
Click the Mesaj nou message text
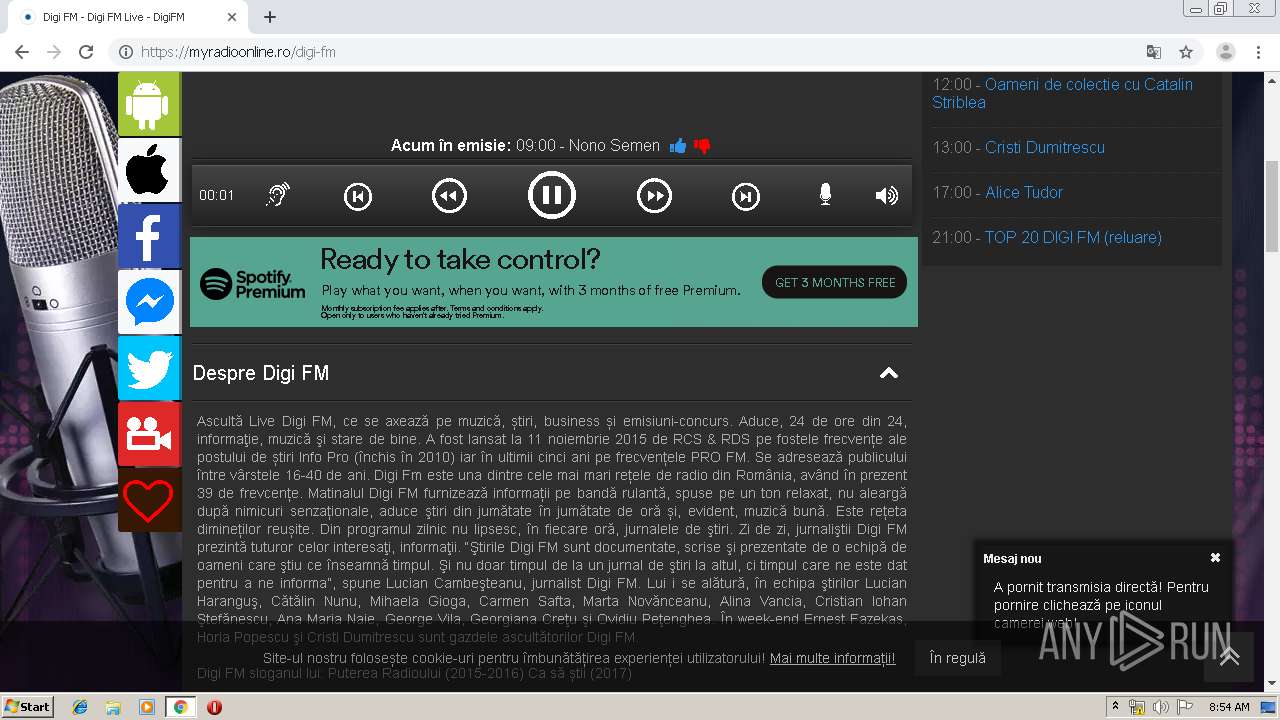[x=1101, y=605]
